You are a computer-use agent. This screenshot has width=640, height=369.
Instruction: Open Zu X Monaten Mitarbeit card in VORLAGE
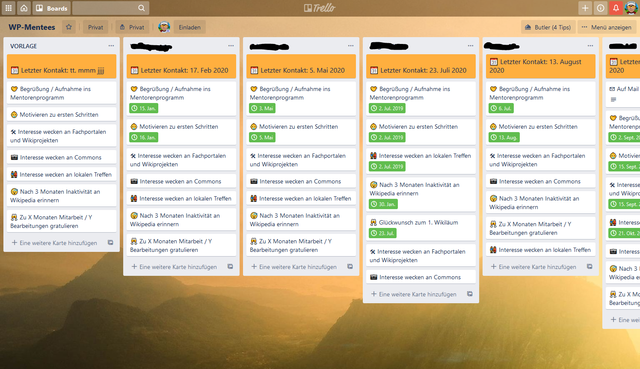(x=62, y=221)
